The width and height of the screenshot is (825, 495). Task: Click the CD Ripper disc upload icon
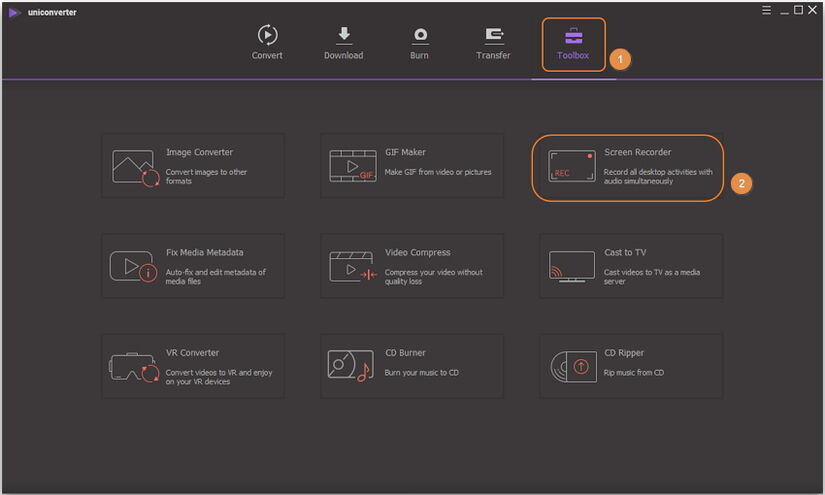point(574,367)
